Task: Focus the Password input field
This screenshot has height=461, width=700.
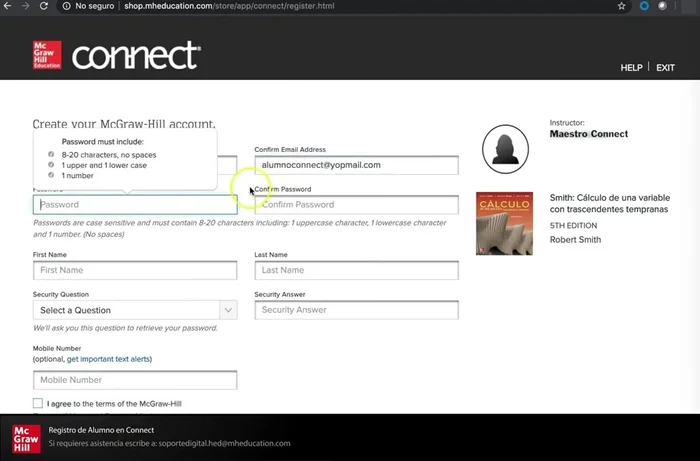Action: 135,205
